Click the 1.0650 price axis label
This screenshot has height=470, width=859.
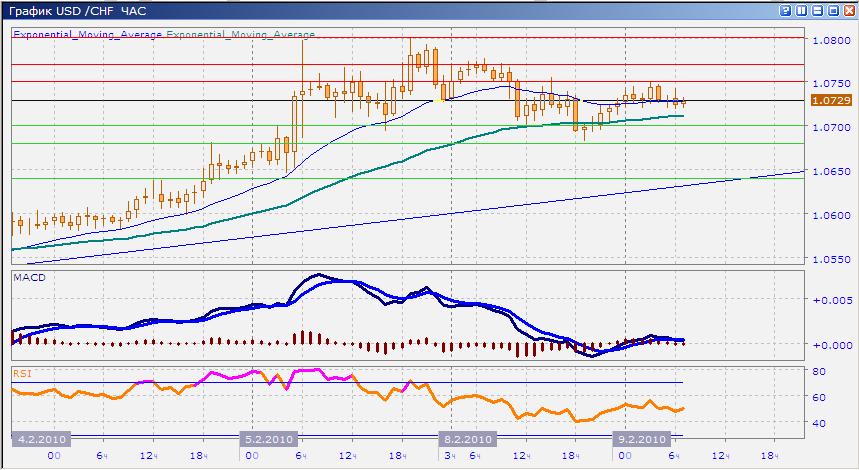click(831, 171)
